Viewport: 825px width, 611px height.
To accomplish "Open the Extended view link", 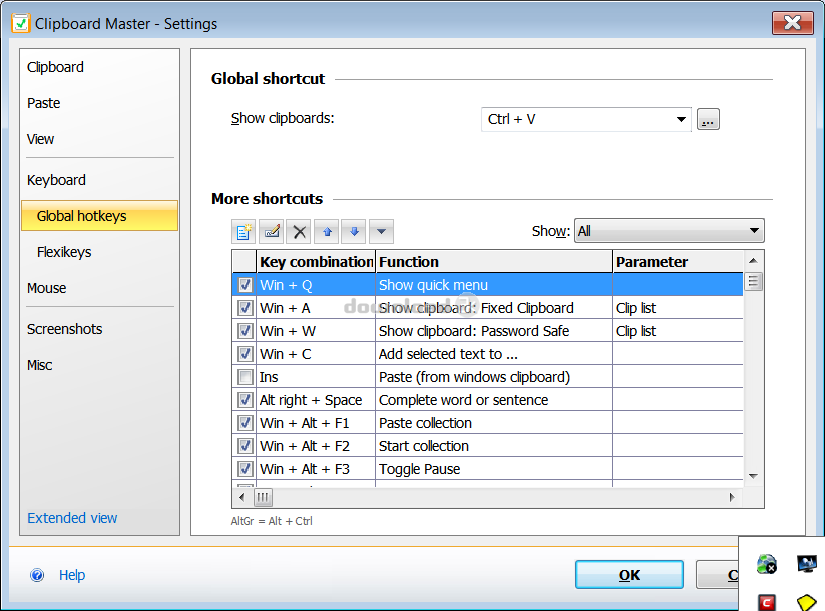I will click(72, 518).
